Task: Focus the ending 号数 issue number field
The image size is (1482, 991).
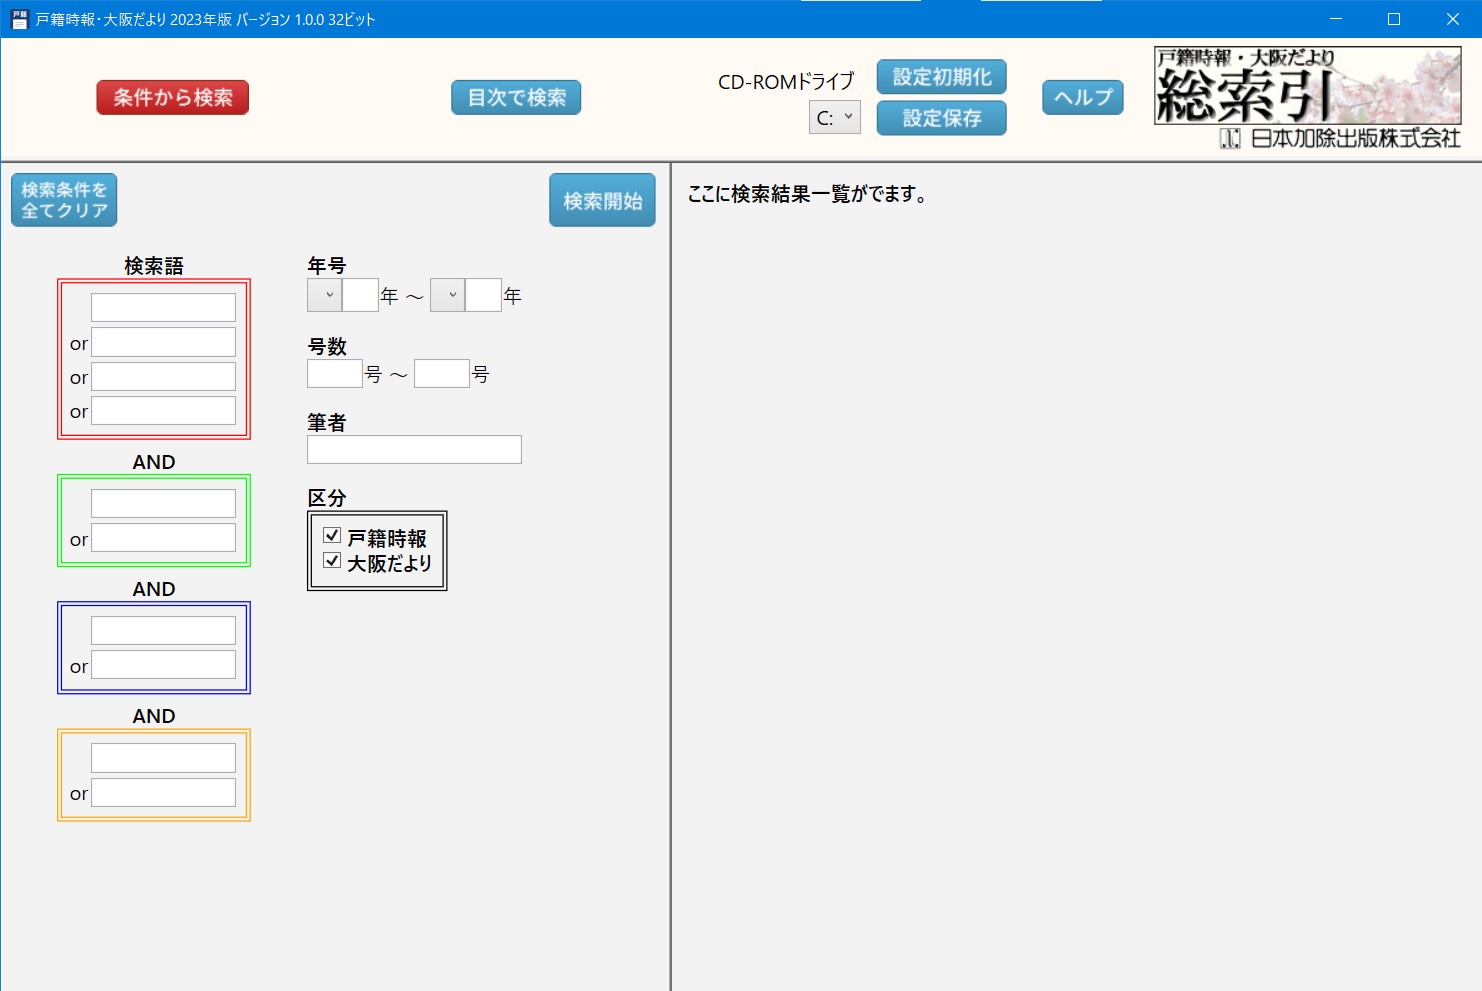Action: click(x=441, y=374)
